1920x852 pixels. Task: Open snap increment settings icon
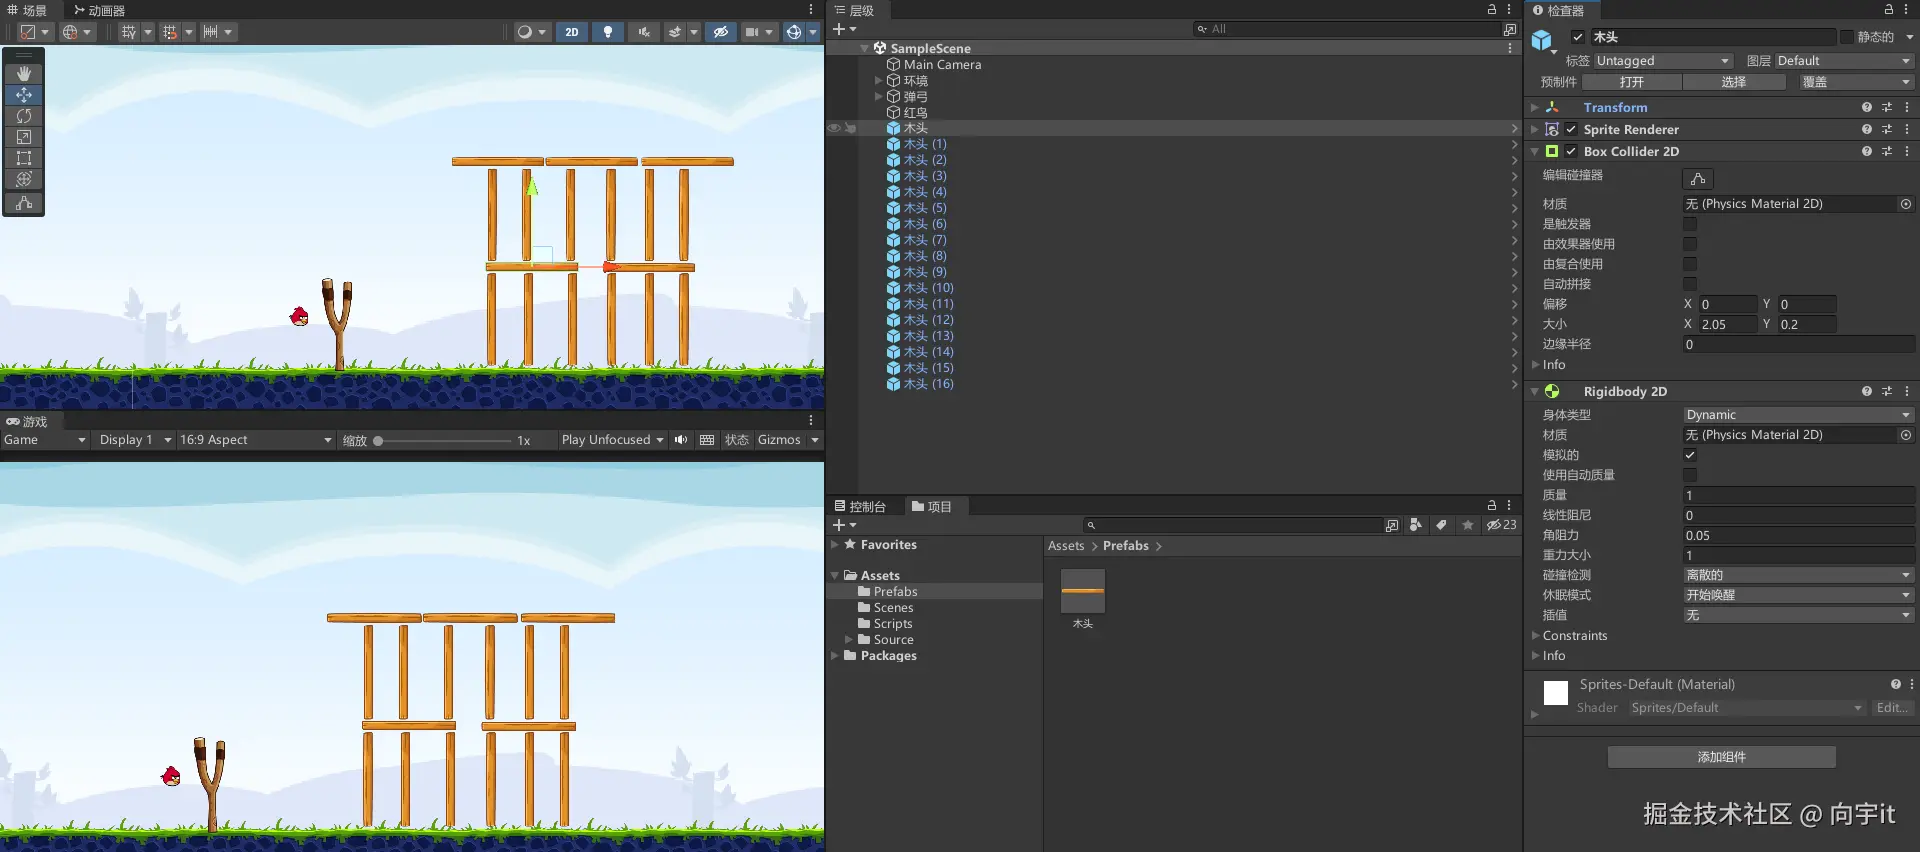click(217, 32)
